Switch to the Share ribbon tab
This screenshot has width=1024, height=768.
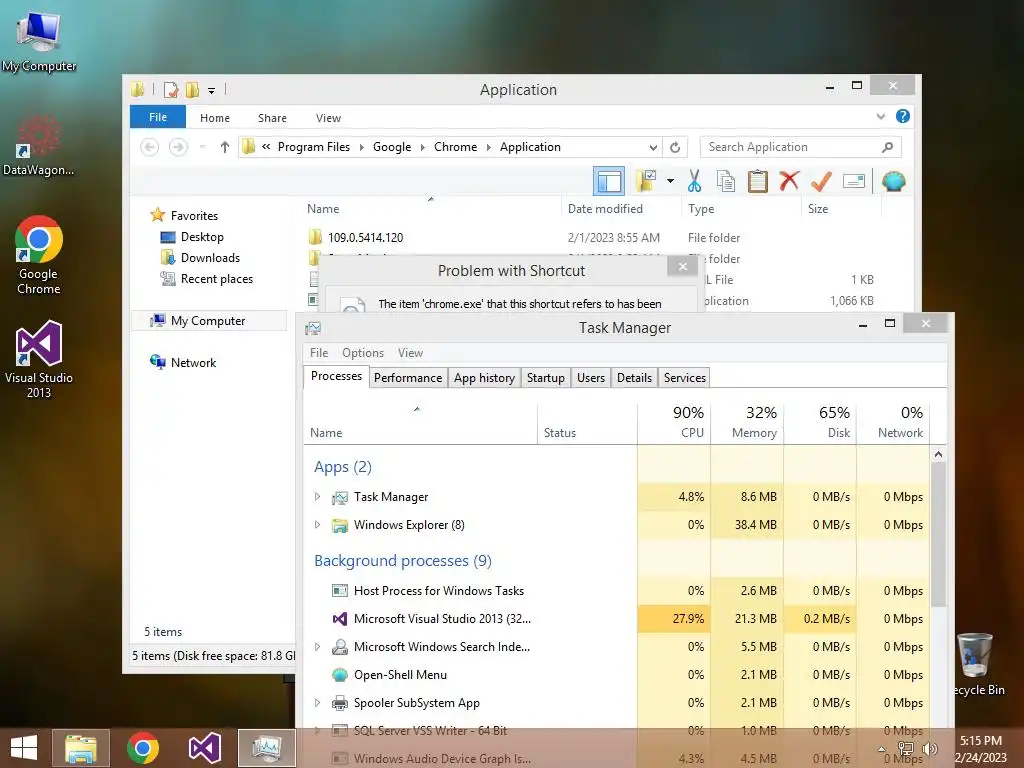point(272,118)
